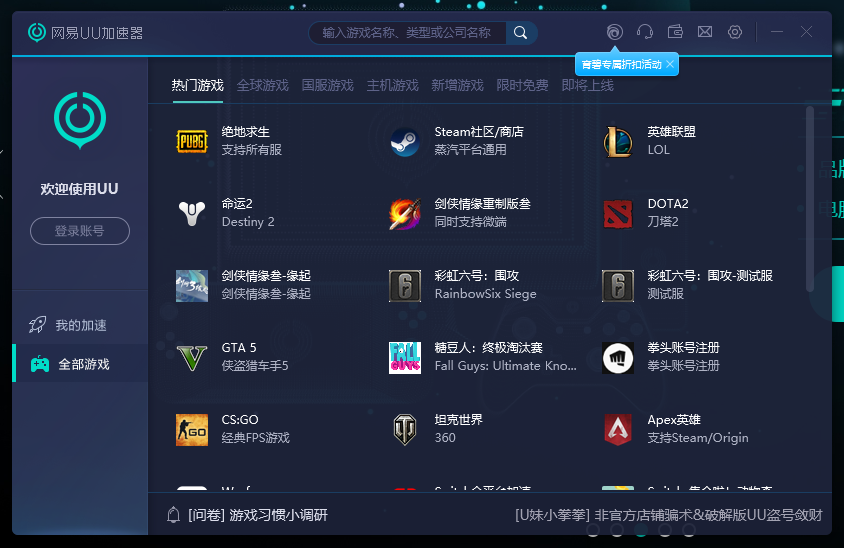This screenshot has height=548, width=844.
Task: Switch to the 热门游戏 tab
Action: pyautogui.click(x=198, y=85)
